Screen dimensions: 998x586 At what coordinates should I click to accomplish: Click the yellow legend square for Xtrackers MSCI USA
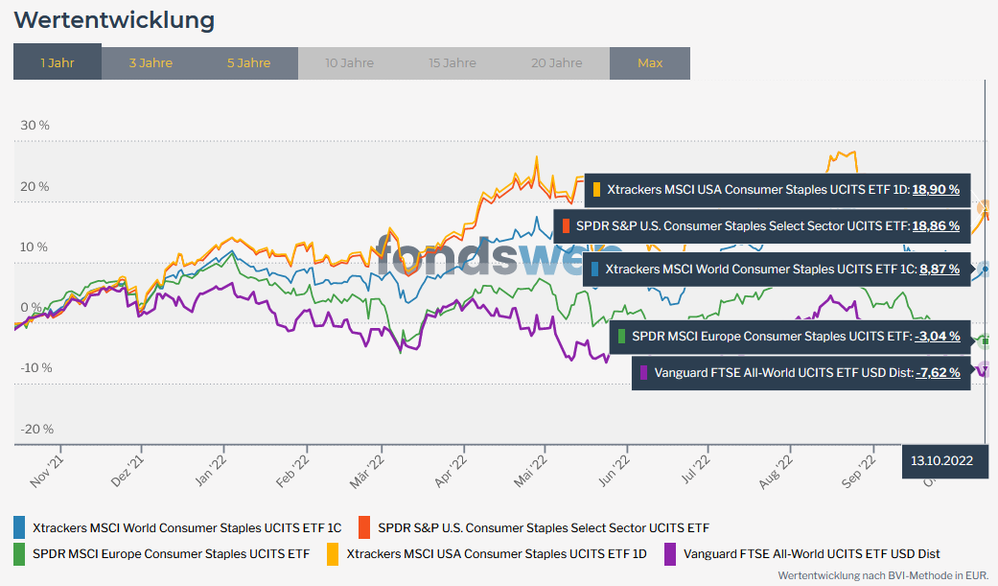coord(333,553)
